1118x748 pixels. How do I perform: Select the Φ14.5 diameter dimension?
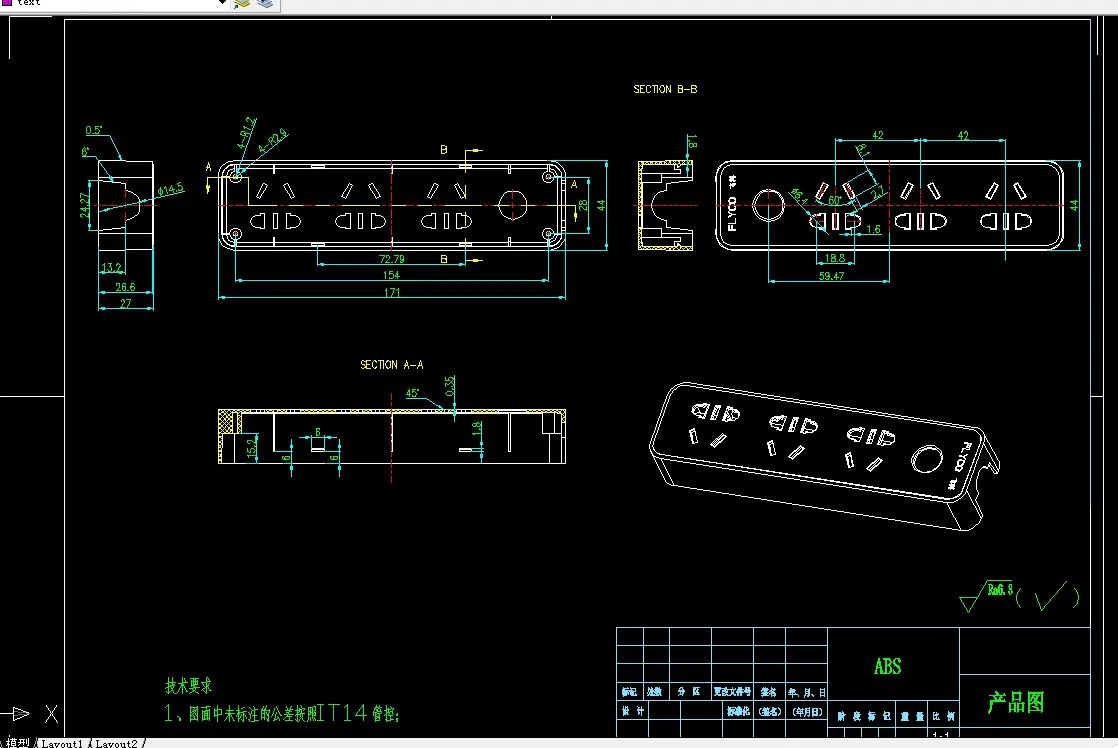pos(170,189)
